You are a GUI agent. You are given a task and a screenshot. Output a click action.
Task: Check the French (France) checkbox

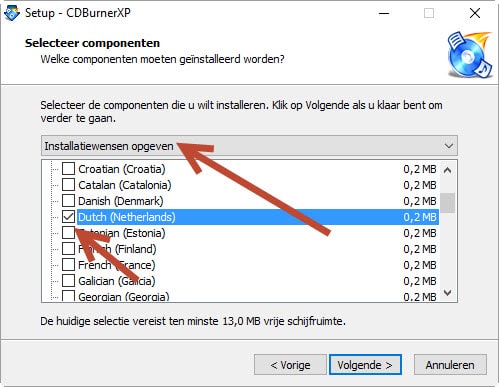tap(68, 265)
